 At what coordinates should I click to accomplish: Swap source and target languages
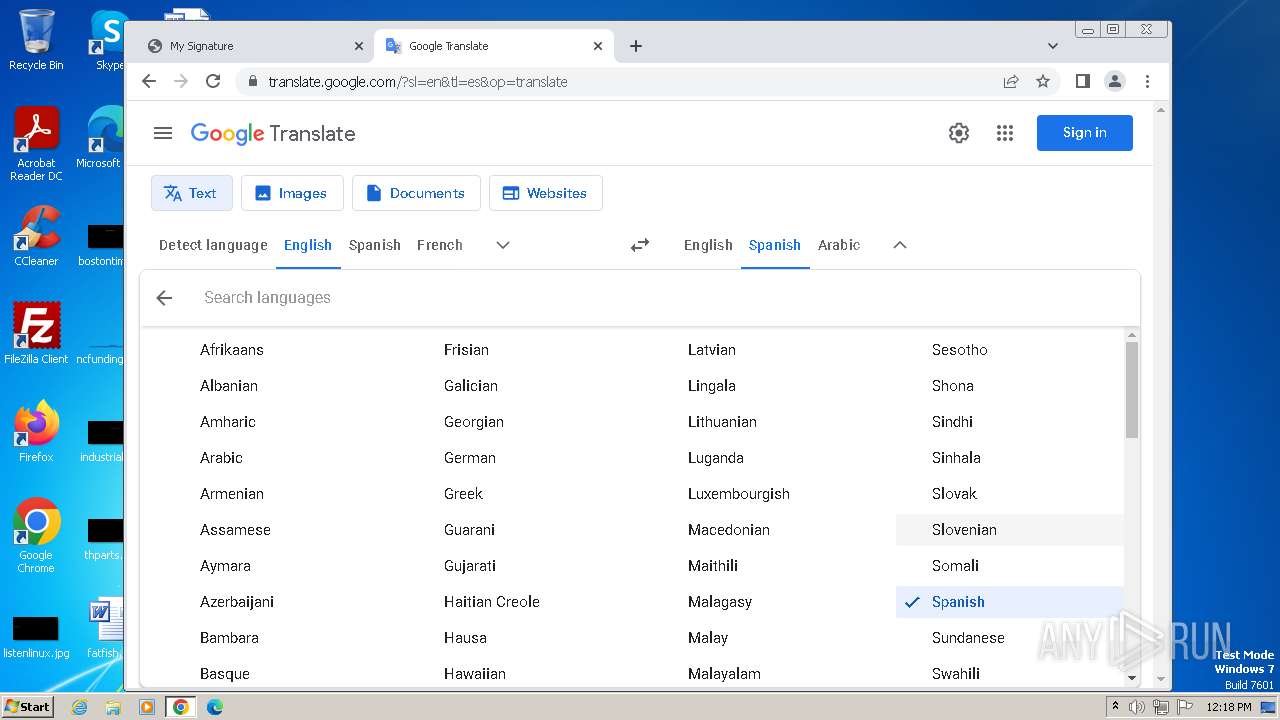coord(640,245)
